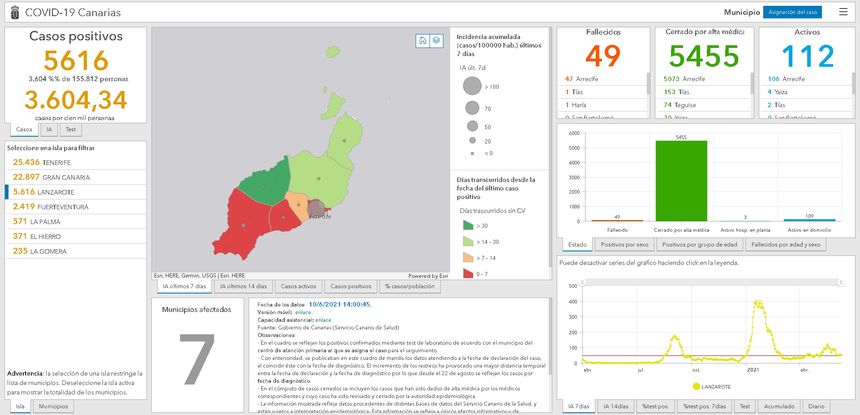Open the Test tab under Casos positivos
Screen dimensions: 860x415
click(70, 129)
